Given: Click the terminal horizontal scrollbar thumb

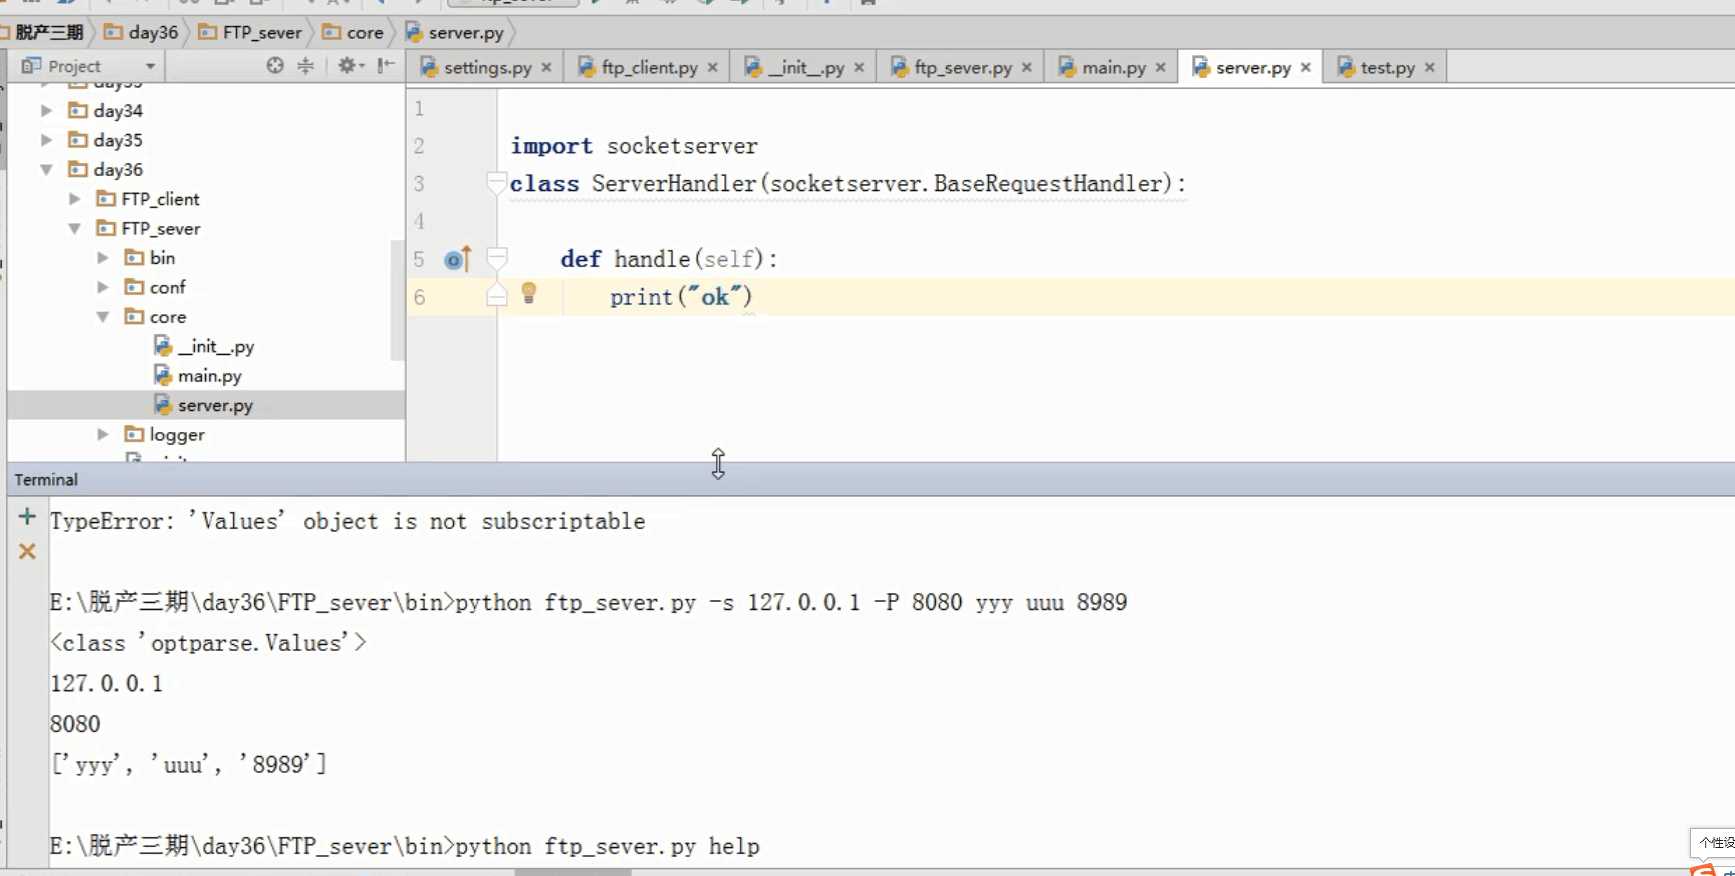Looking at the screenshot, I should [x=573, y=872].
